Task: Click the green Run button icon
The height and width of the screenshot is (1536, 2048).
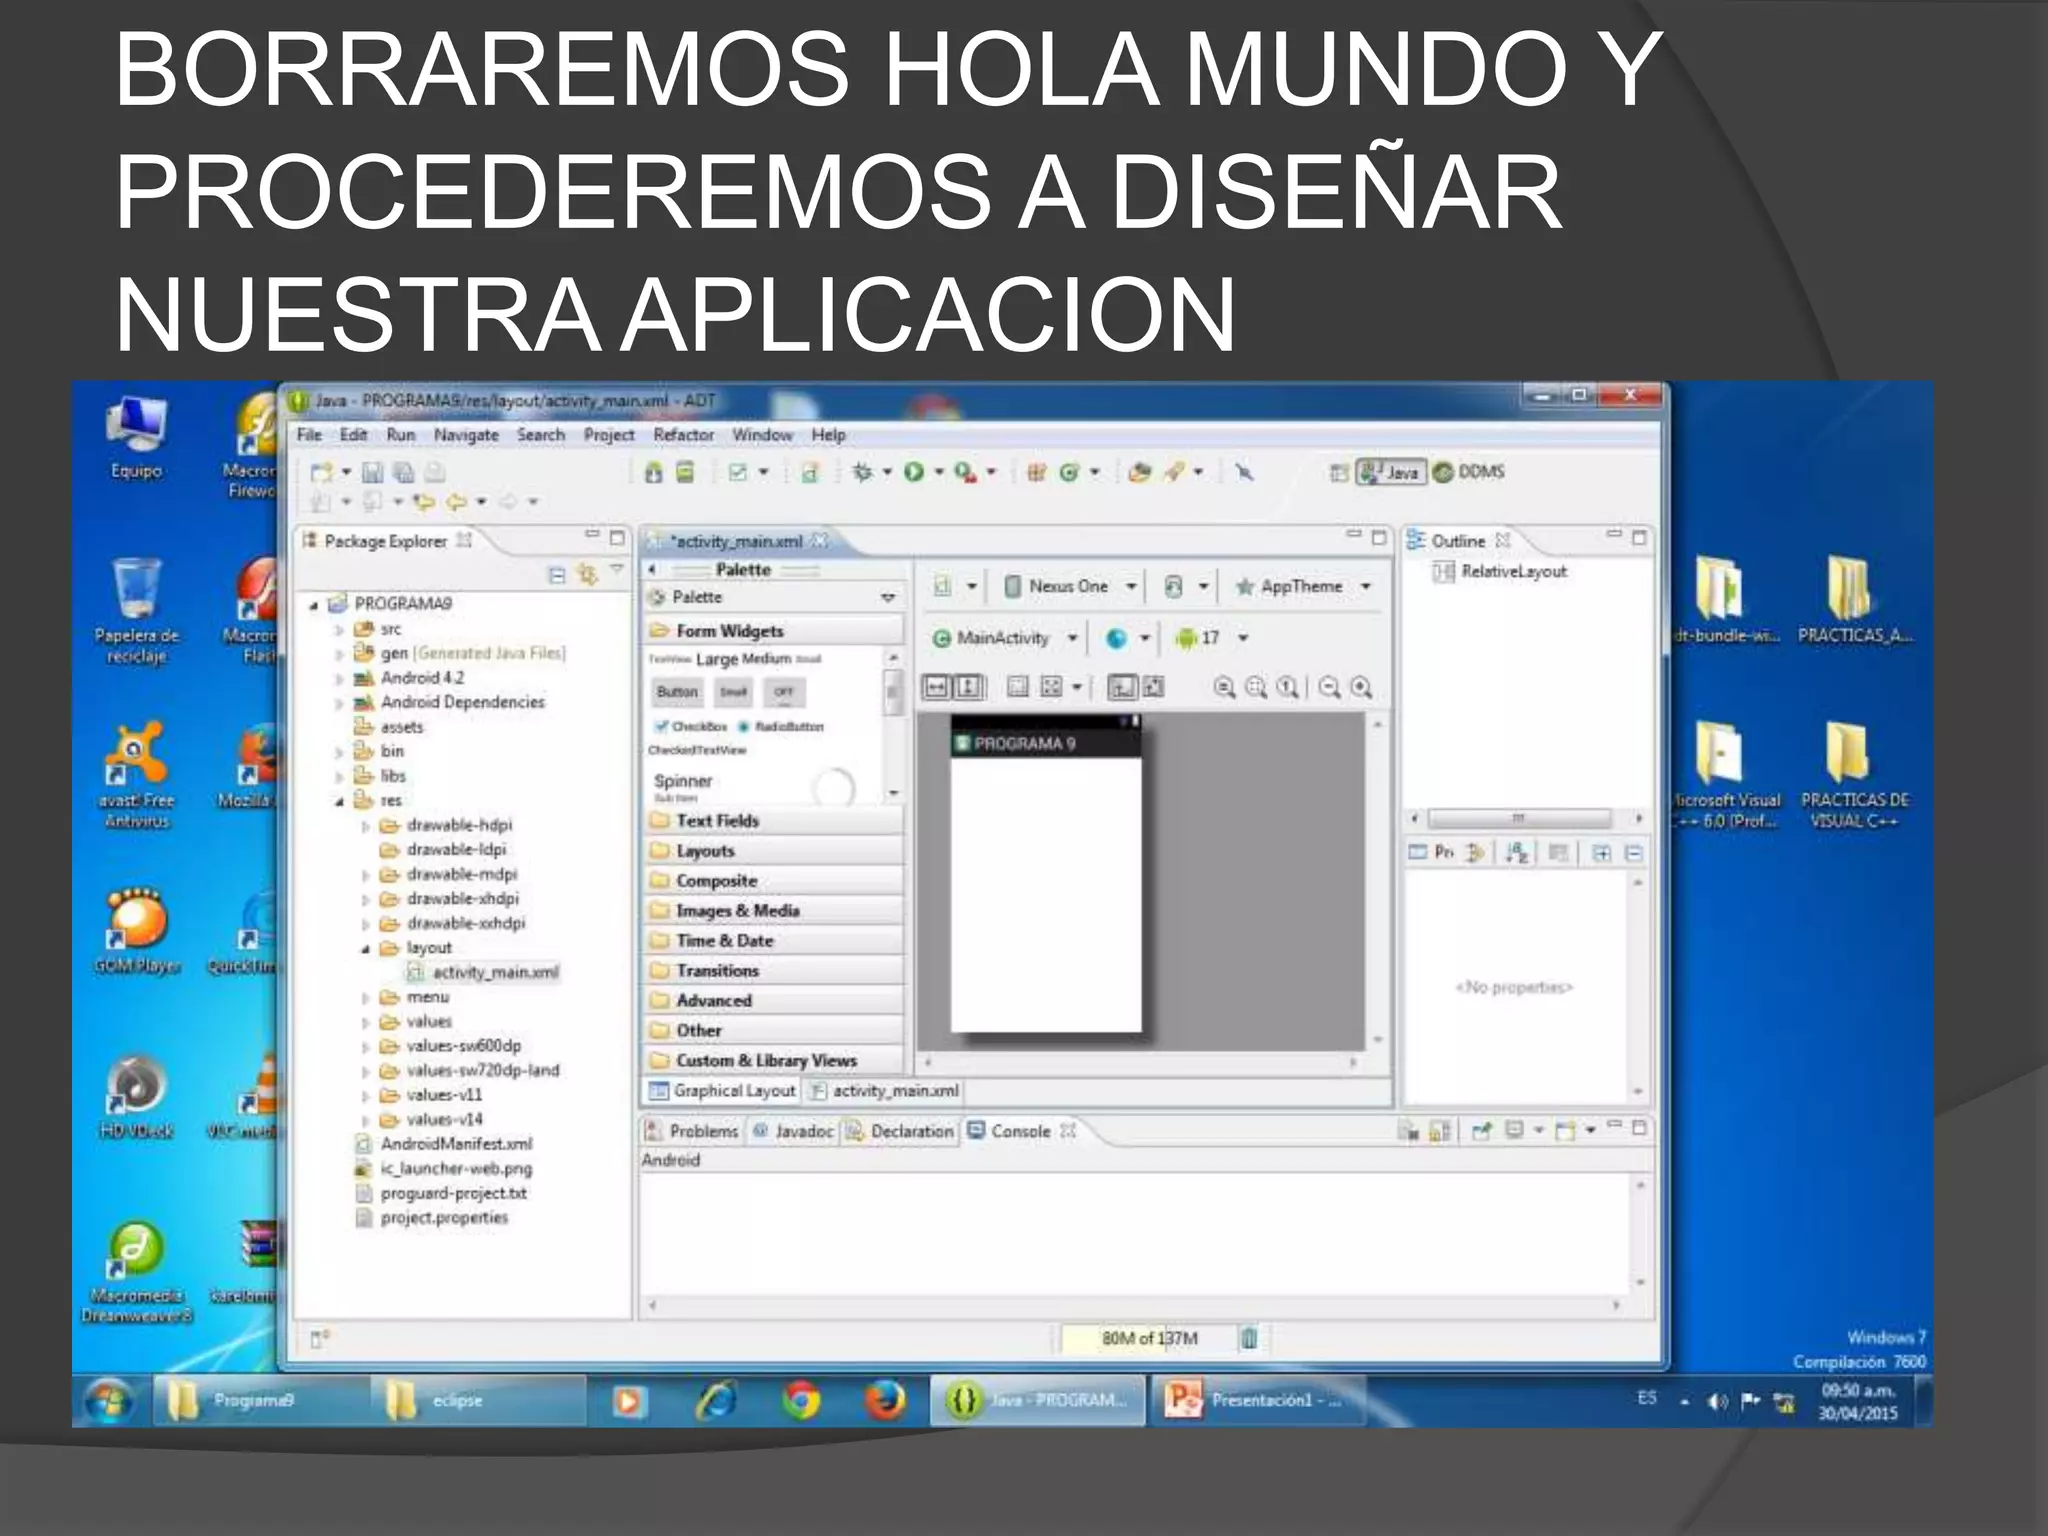Action: pyautogui.click(x=913, y=472)
